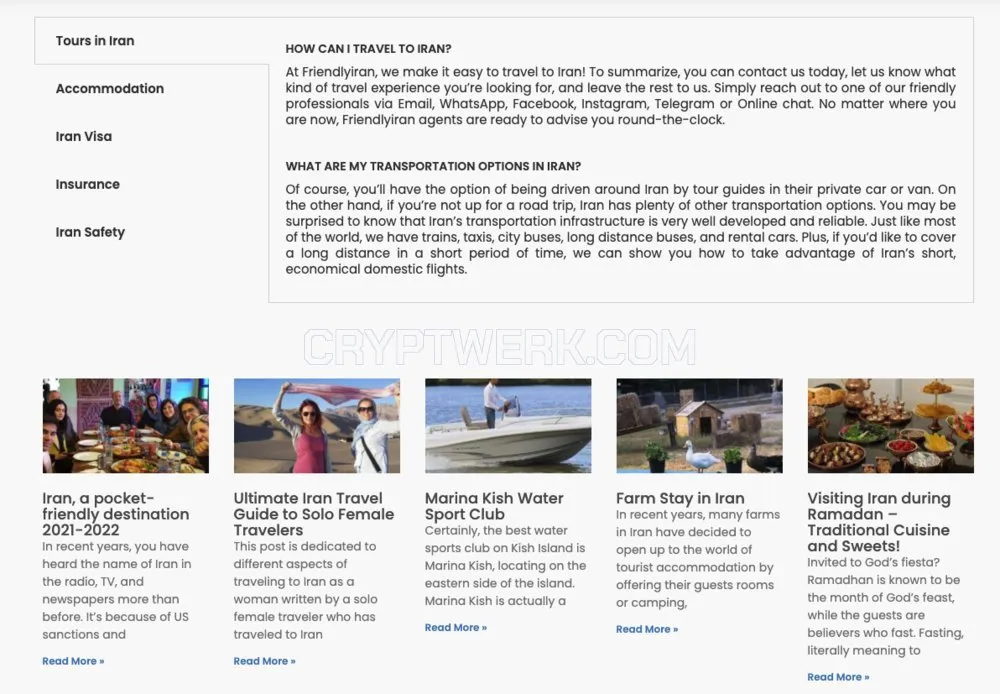This screenshot has height=694, width=1000.
Task: Click the paragraph beginning 'Of course, you'll have the option'
Action: 621,229
